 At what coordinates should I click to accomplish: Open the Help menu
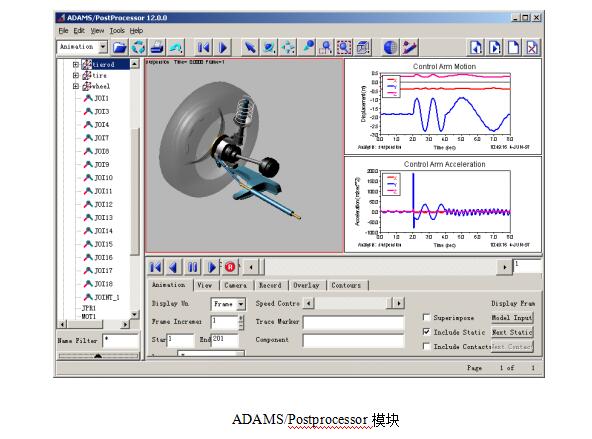point(136,31)
